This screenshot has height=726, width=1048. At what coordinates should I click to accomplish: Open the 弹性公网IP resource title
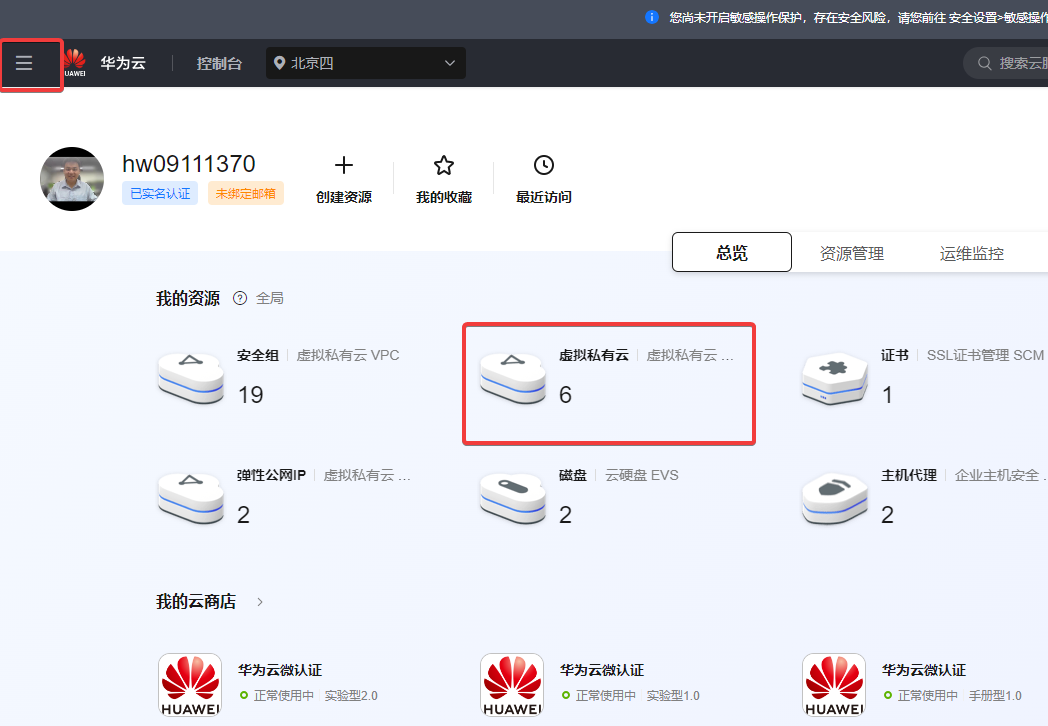tap(271, 475)
